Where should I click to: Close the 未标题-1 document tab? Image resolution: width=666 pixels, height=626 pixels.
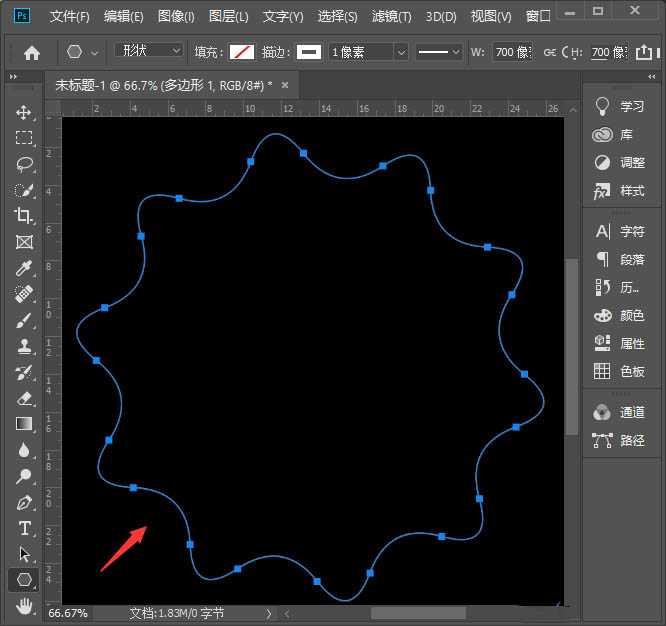point(285,86)
